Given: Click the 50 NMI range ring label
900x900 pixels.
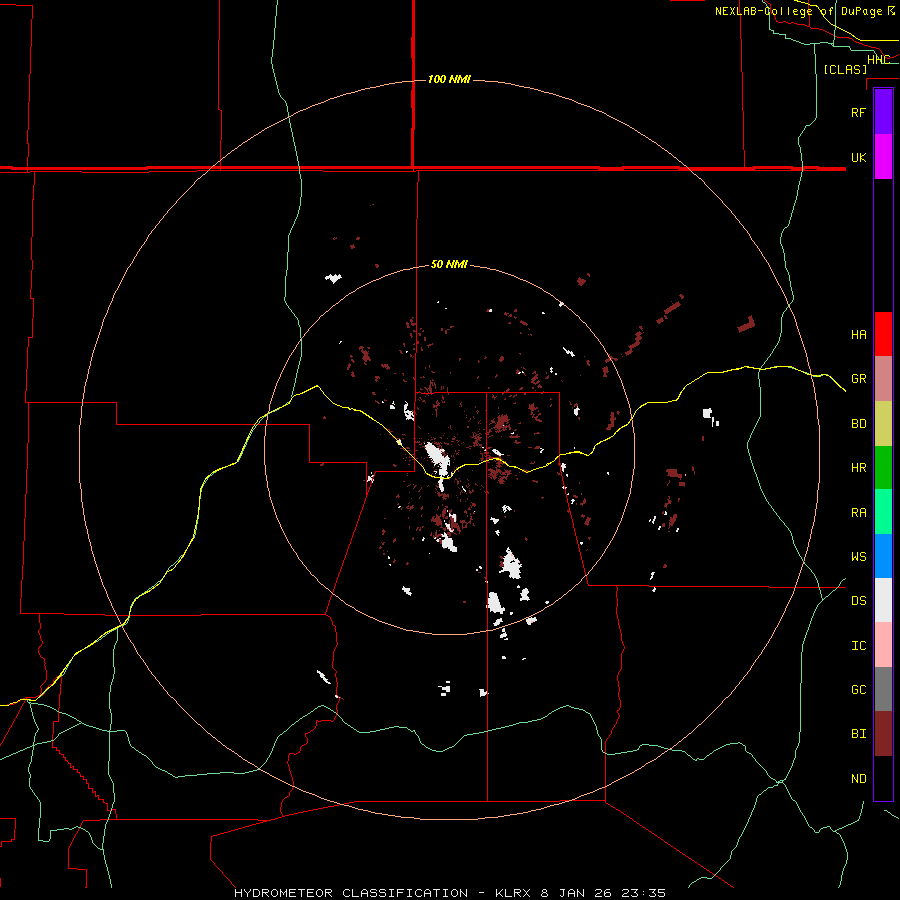Looking at the screenshot, I should pos(449,265).
